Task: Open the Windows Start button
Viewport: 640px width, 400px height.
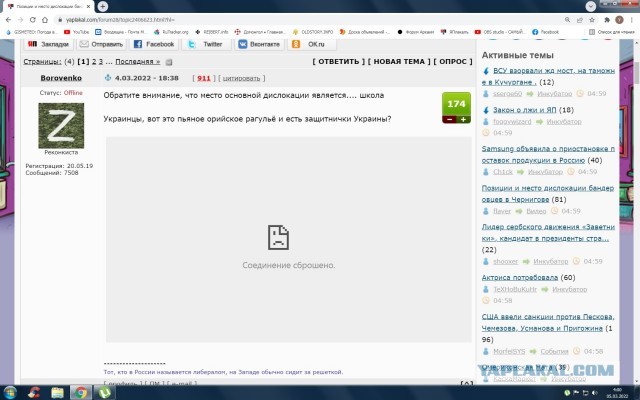Action: coord(9,392)
